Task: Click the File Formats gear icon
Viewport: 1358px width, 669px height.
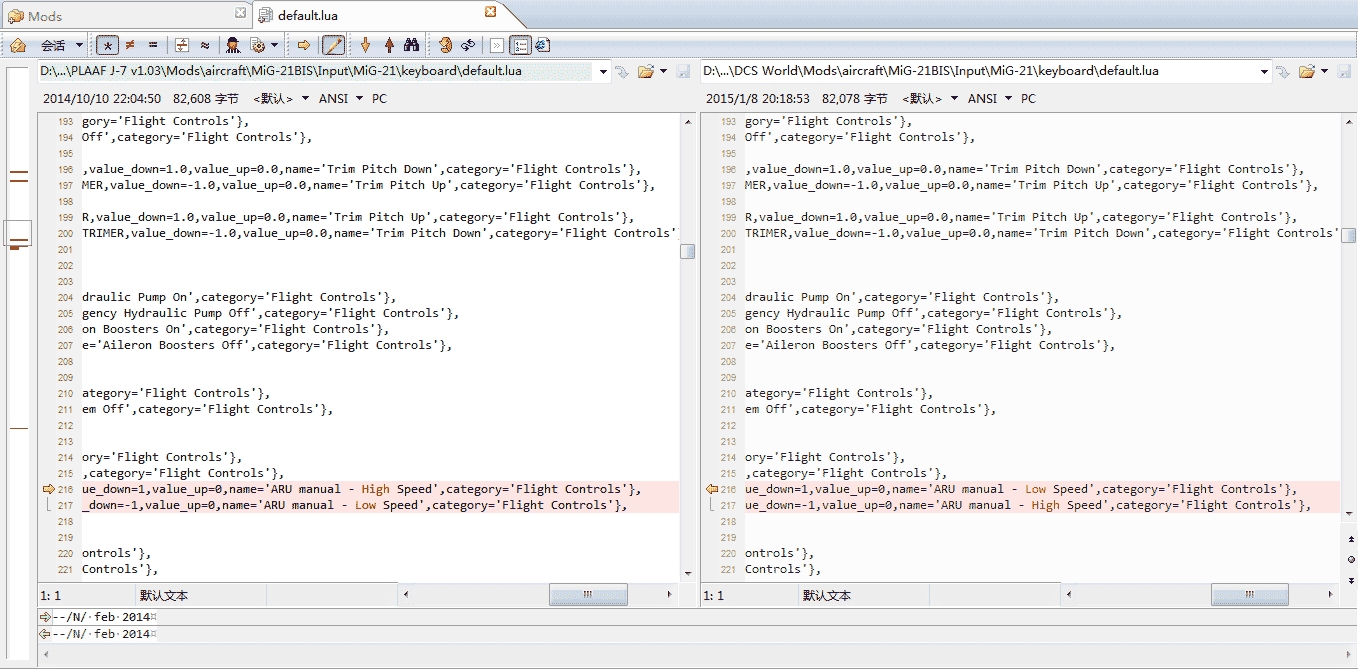Action: click(x=257, y=45)
